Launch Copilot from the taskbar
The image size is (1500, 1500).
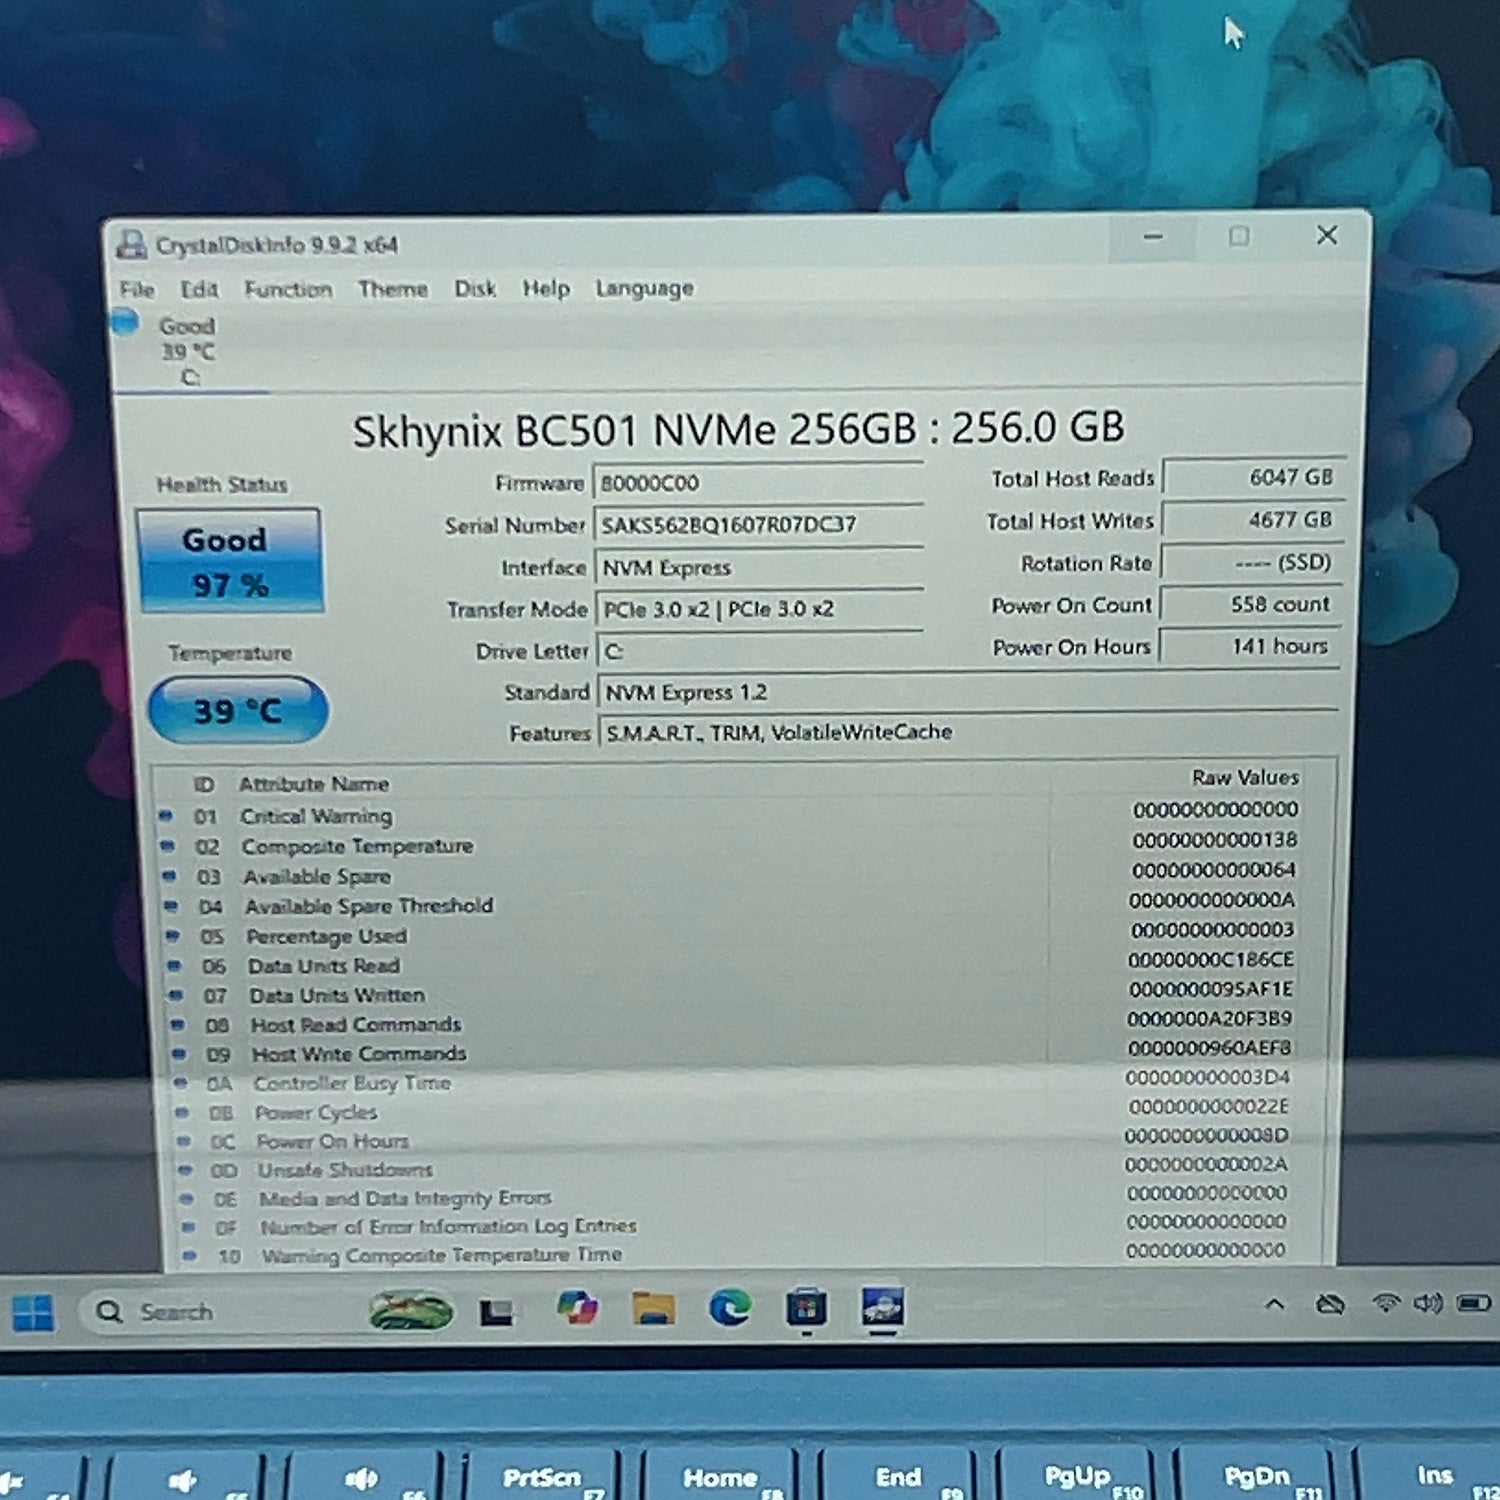(x=577, y=1308)
